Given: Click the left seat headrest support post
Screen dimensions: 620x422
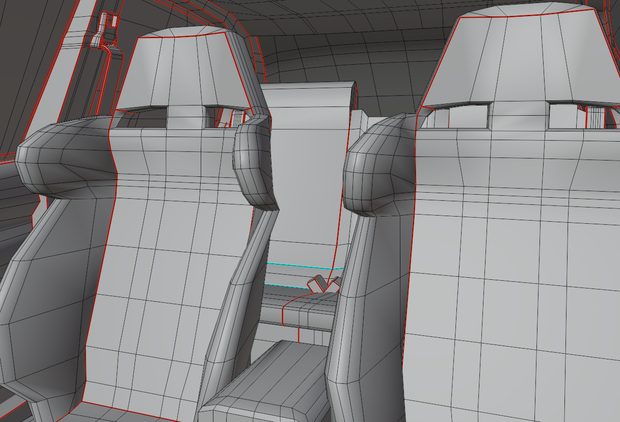Looking at the screenshot, I should click(186, 117).
